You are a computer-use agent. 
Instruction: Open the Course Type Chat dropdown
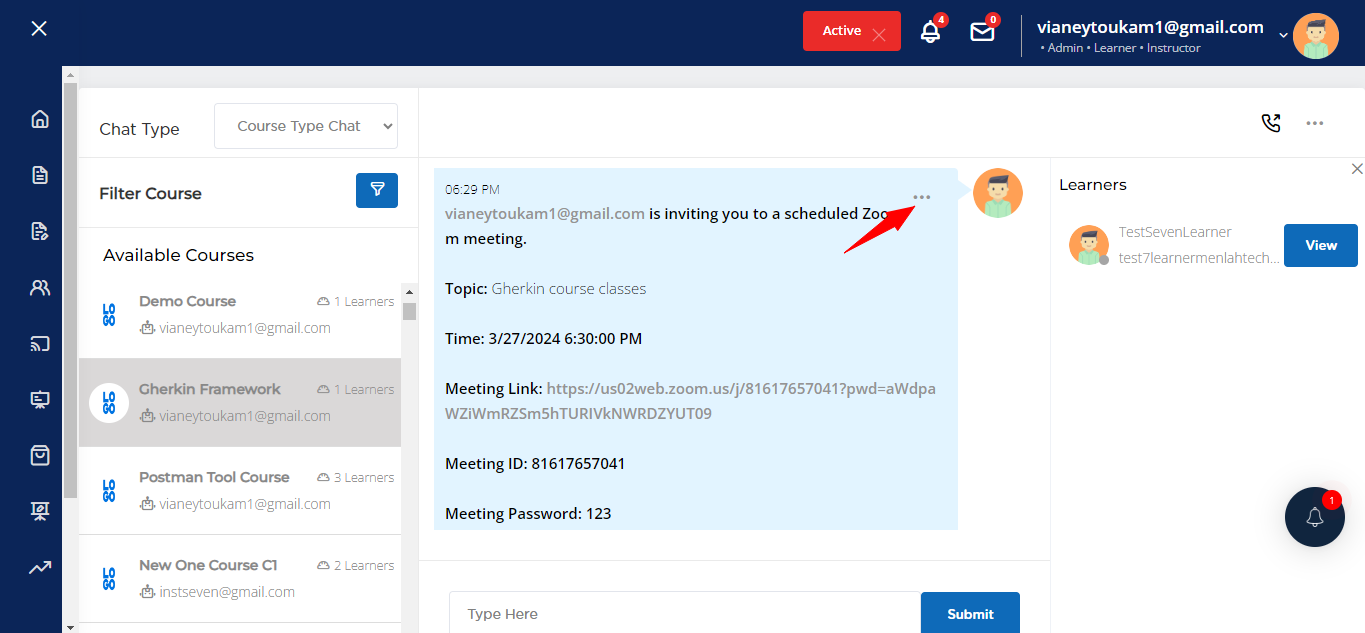click(306, 126)
